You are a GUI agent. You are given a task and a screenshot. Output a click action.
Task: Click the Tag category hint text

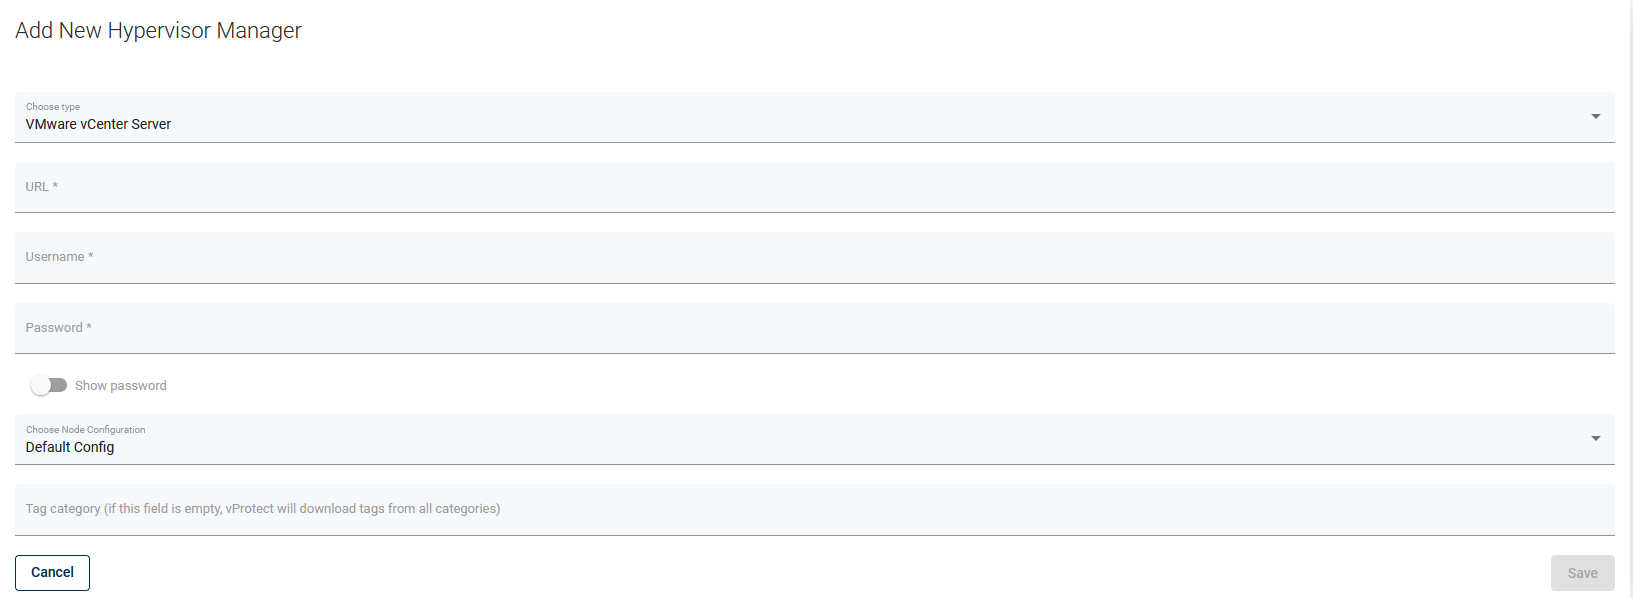coord(263,509)
